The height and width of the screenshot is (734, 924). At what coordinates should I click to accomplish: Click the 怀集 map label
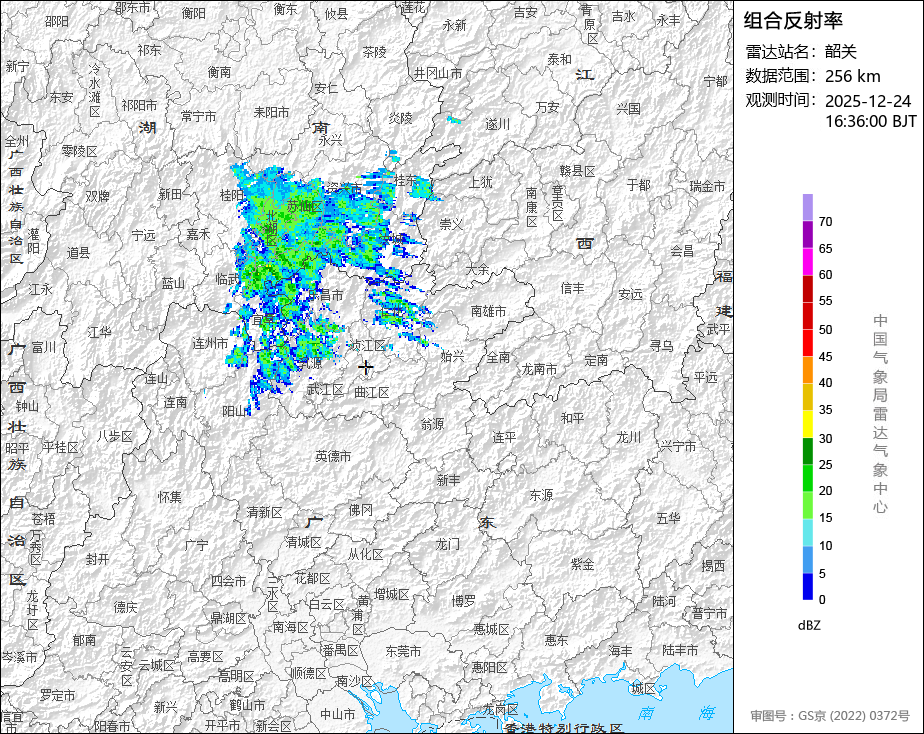(x=170, y=498)
